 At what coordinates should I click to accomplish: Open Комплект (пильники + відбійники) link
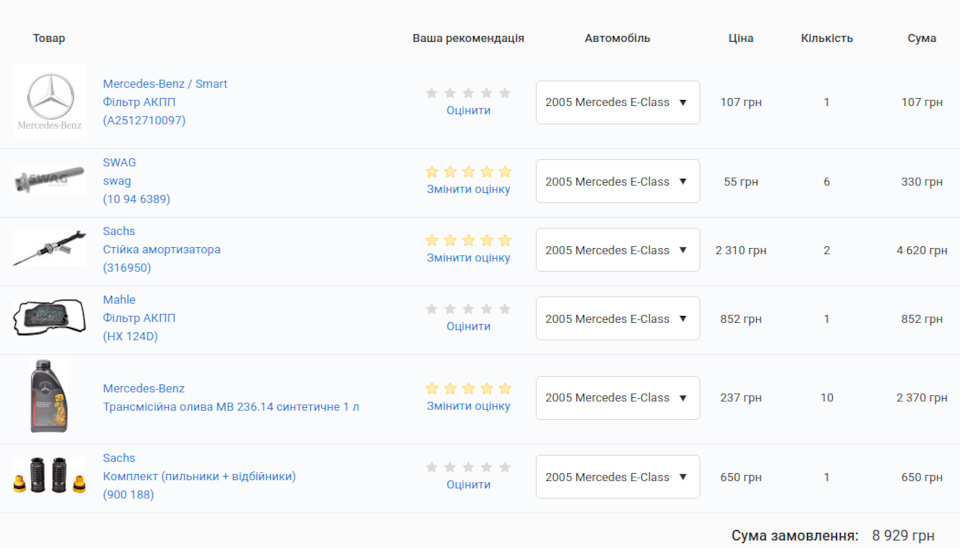click(x=199, y=476)
